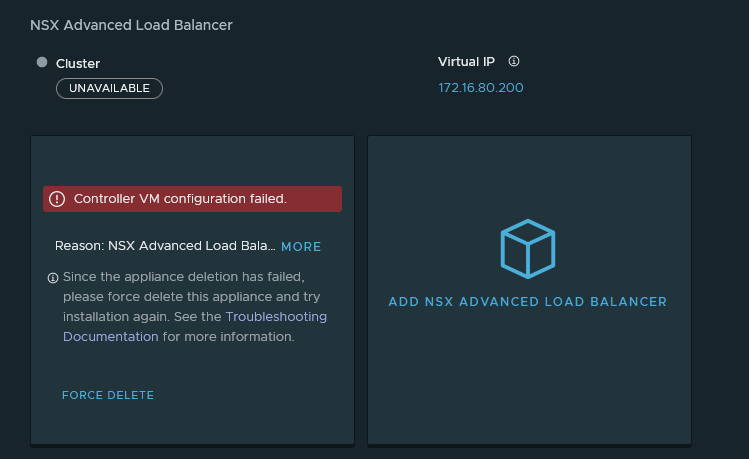Click the UNAVAILABLE status badge

[x=109, y=88]
